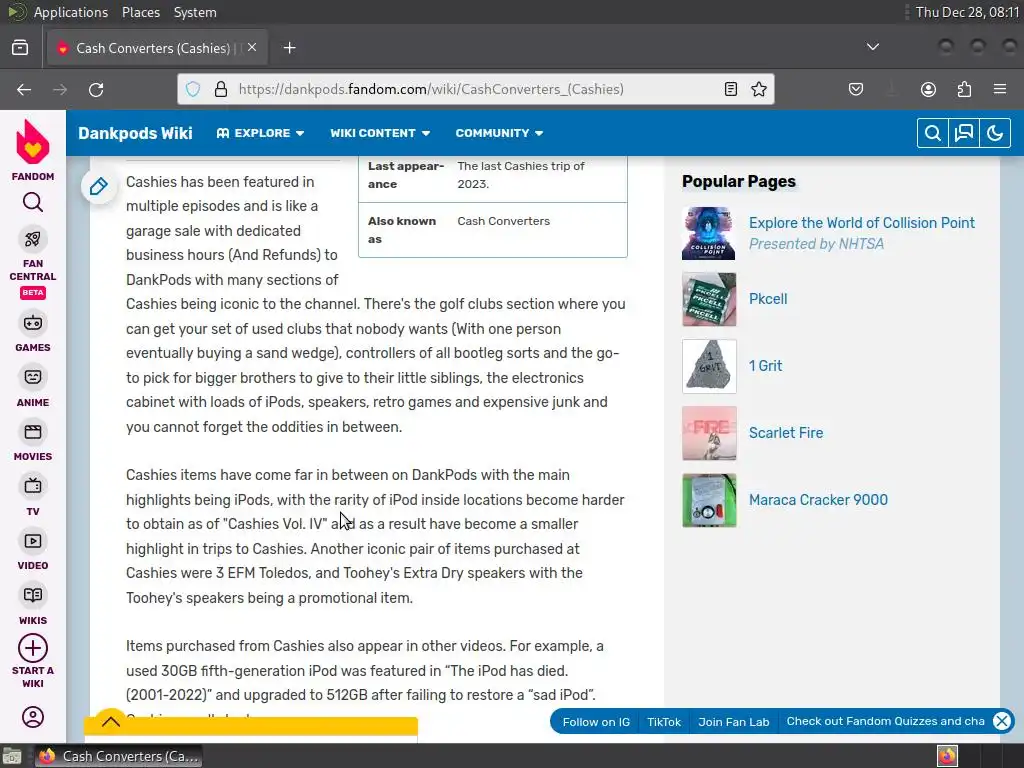1024x768 pixels.
Task: Open the Applications menu
Action: (x=71, y=12)
